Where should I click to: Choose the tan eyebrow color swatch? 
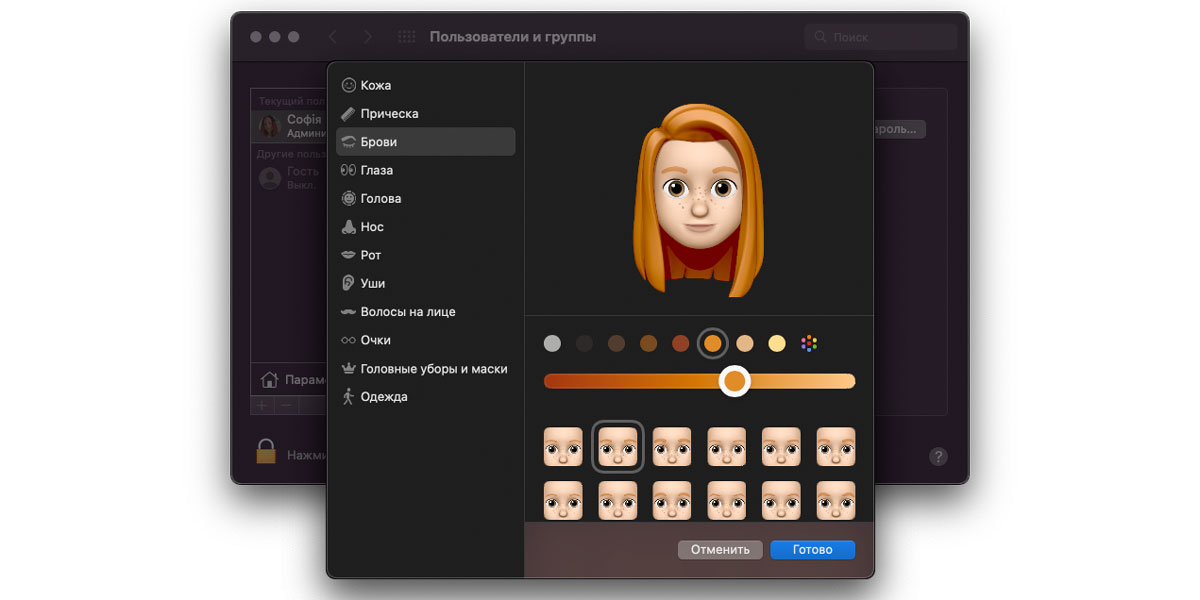(x=745, y=344)
